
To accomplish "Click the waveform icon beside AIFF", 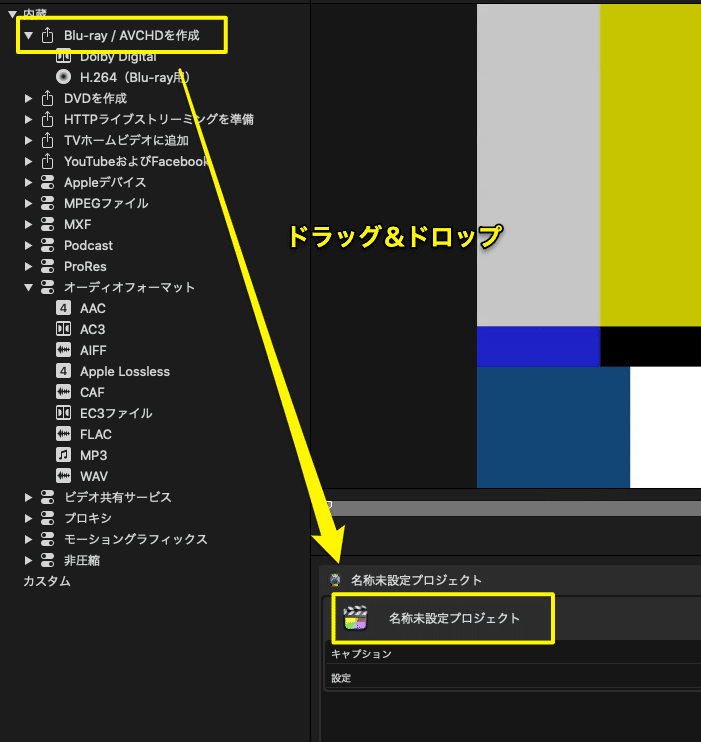I will pos(63,350).
